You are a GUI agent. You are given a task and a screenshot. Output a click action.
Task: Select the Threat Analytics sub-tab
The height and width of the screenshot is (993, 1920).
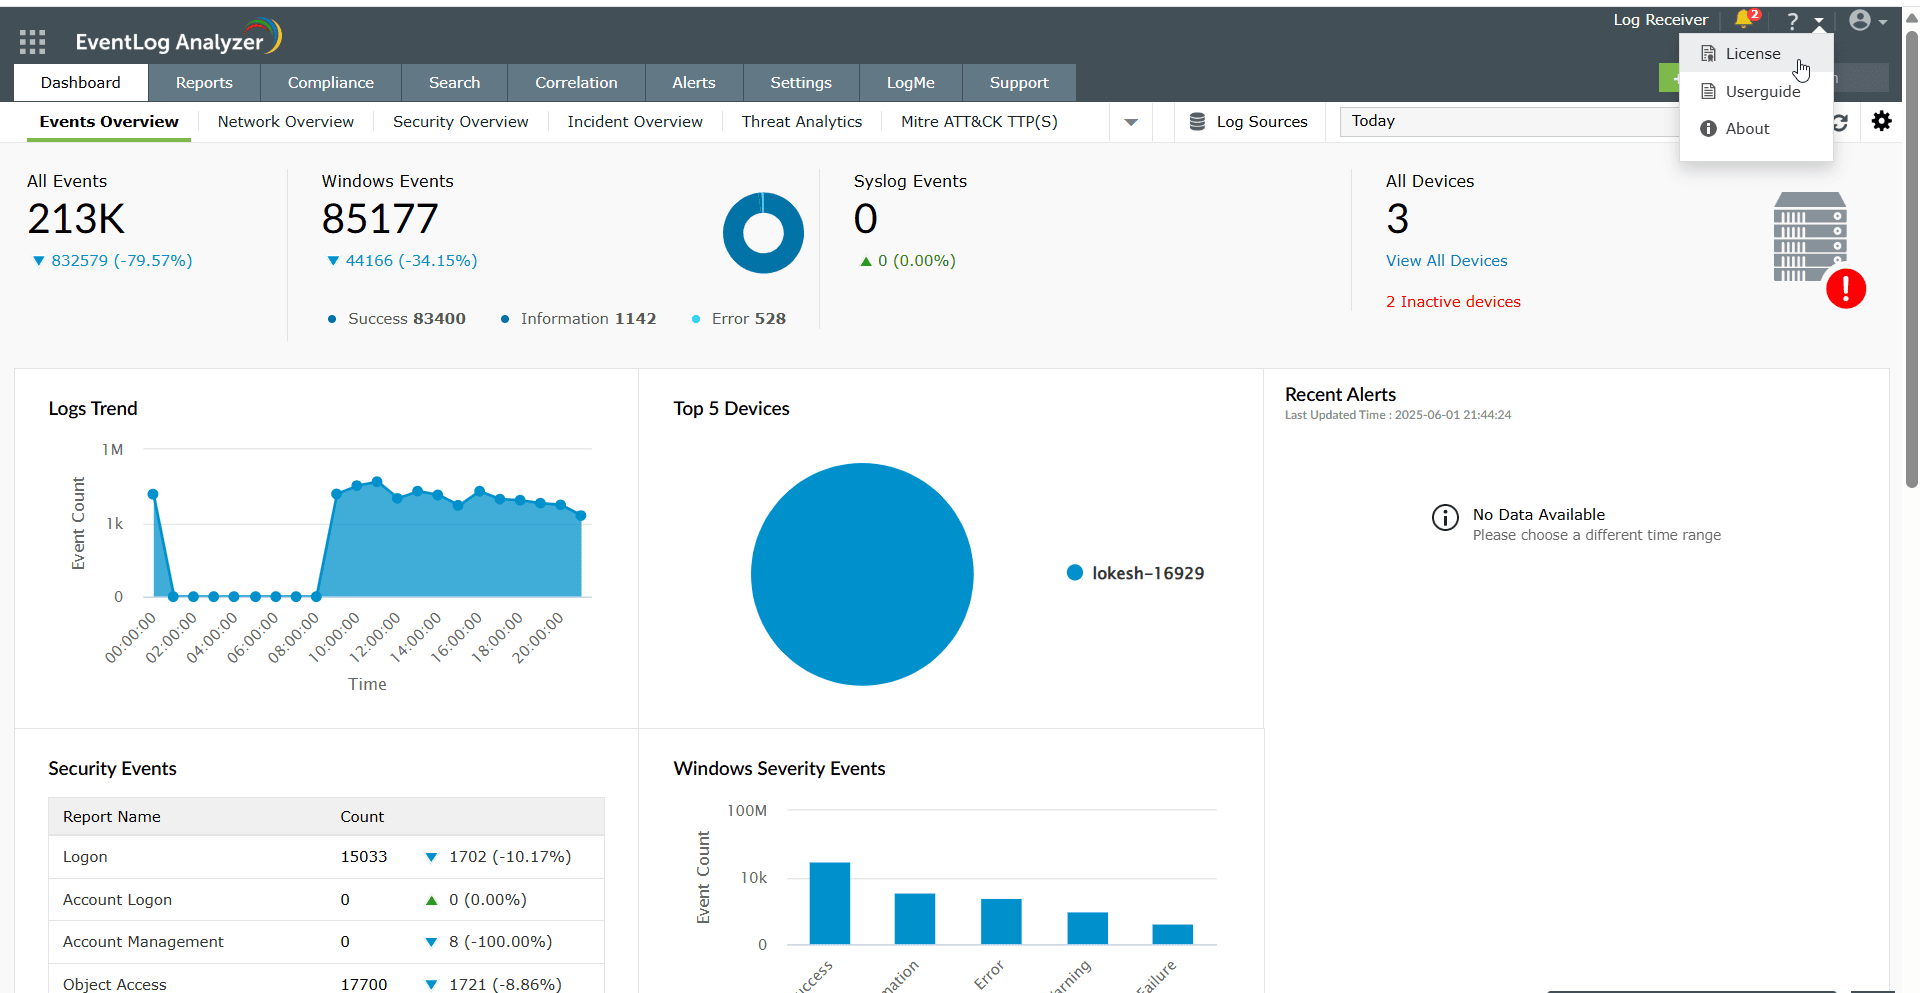(802, 122)
